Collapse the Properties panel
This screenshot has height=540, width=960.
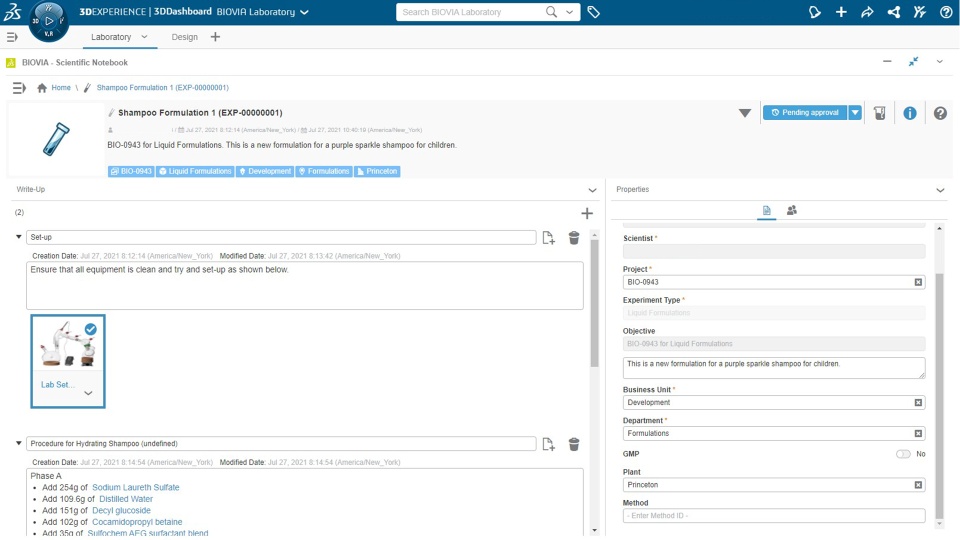(x=940, y=190)
